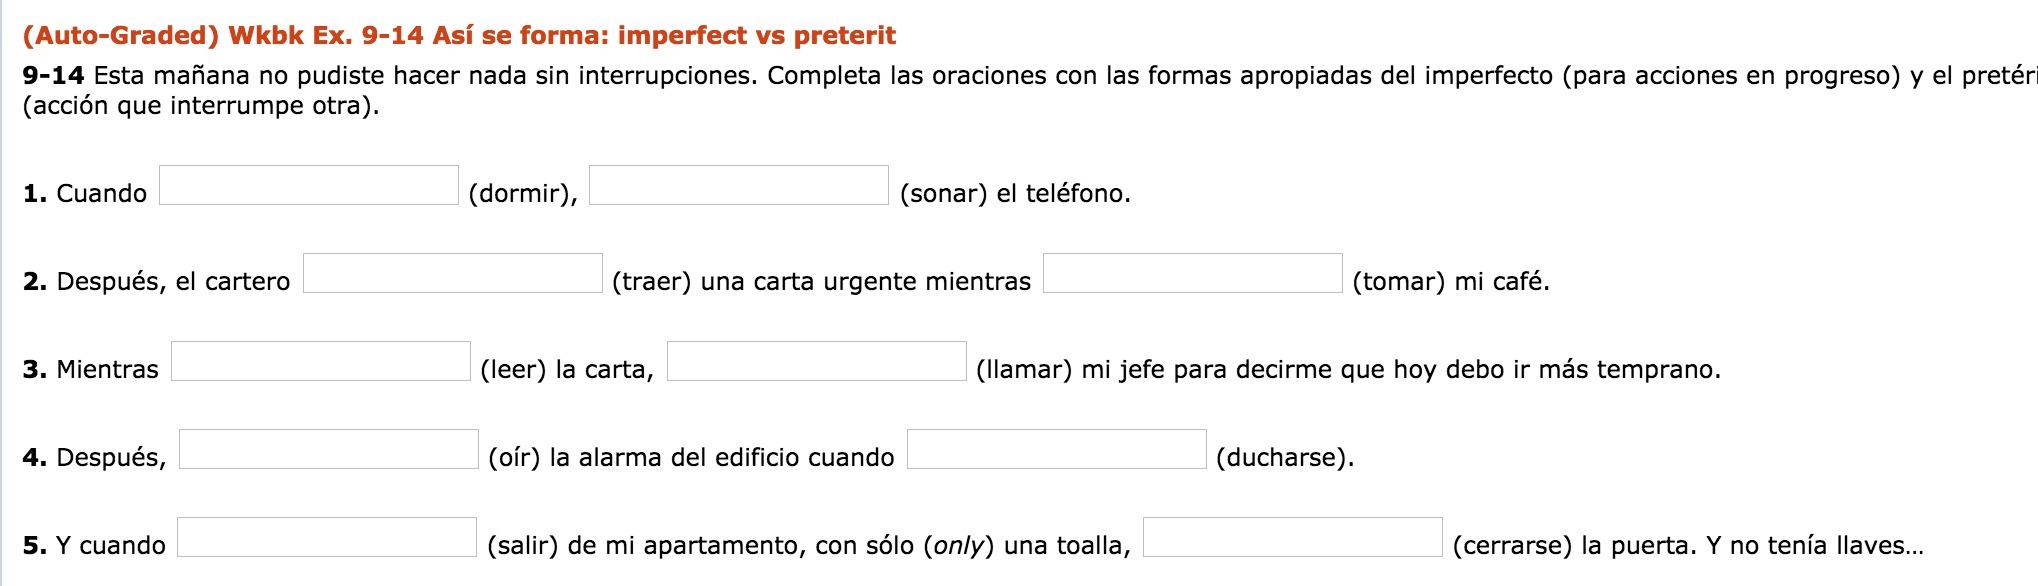The width and height of the screenshot is (2038, 586).
Task: Select the sonar answer input box
Action: 739,185
